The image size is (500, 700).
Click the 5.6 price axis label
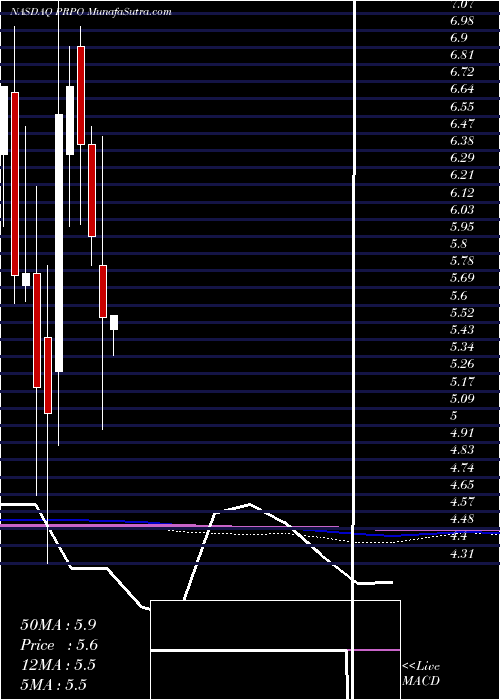458,295
